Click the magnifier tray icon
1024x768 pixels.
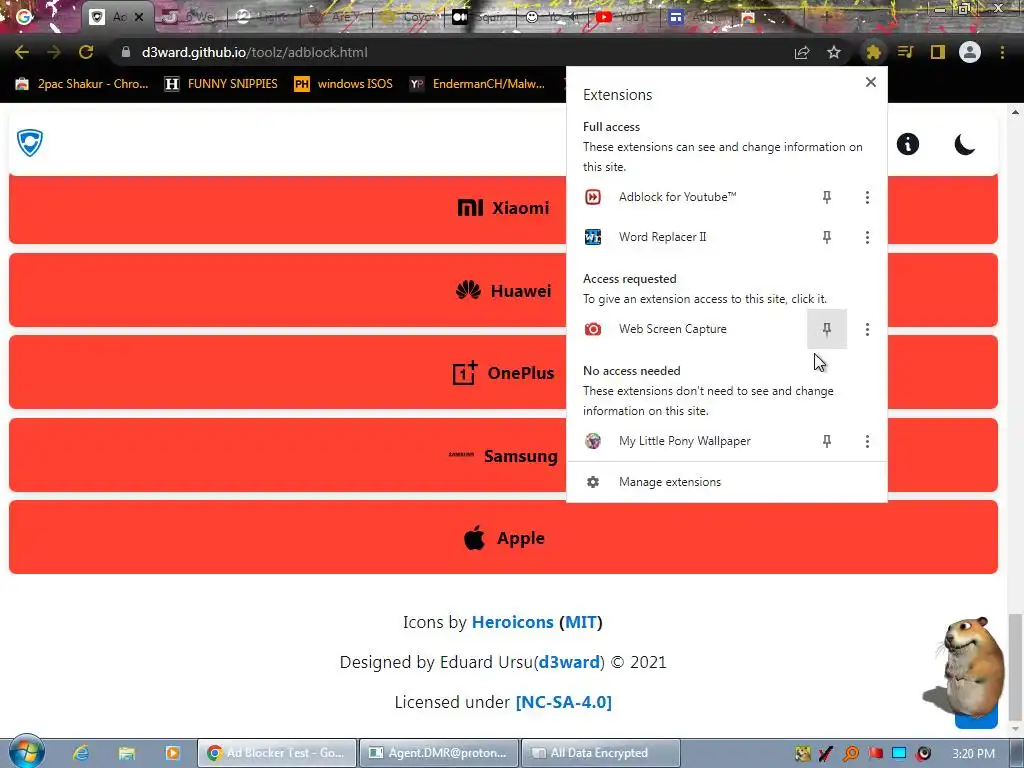(x=851, y=754)
